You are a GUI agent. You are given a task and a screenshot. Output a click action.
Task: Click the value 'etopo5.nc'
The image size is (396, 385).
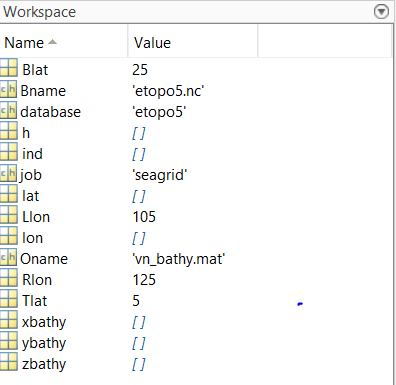click(x=168, y=91)
